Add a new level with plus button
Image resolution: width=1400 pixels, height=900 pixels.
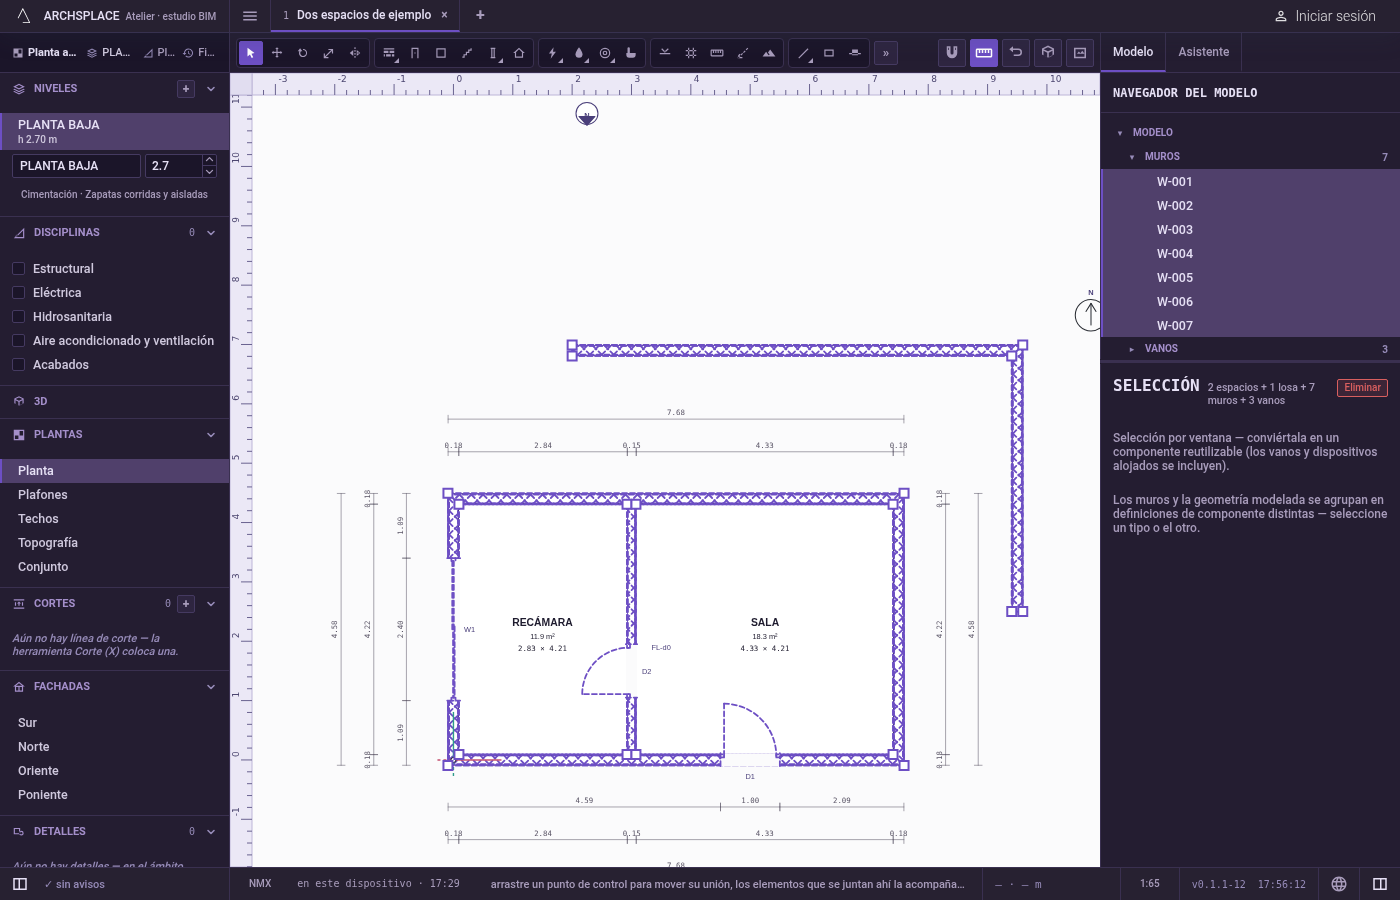click(x=186, y=89)
